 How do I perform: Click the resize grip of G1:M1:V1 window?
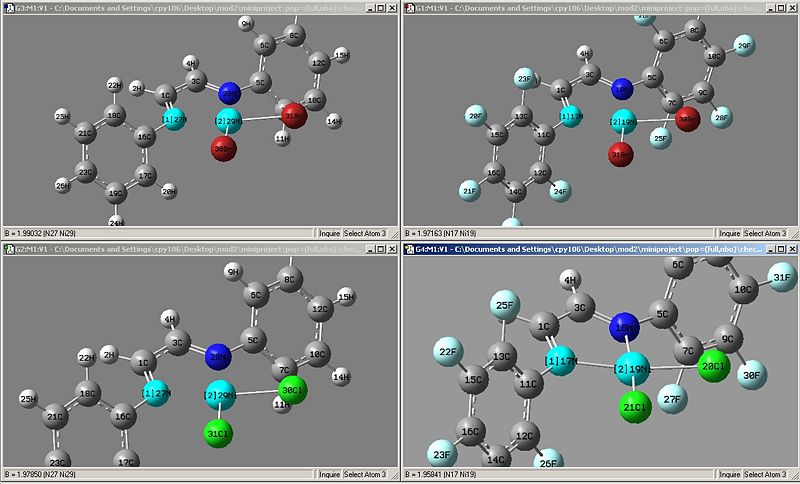click(x=792, y=234)
